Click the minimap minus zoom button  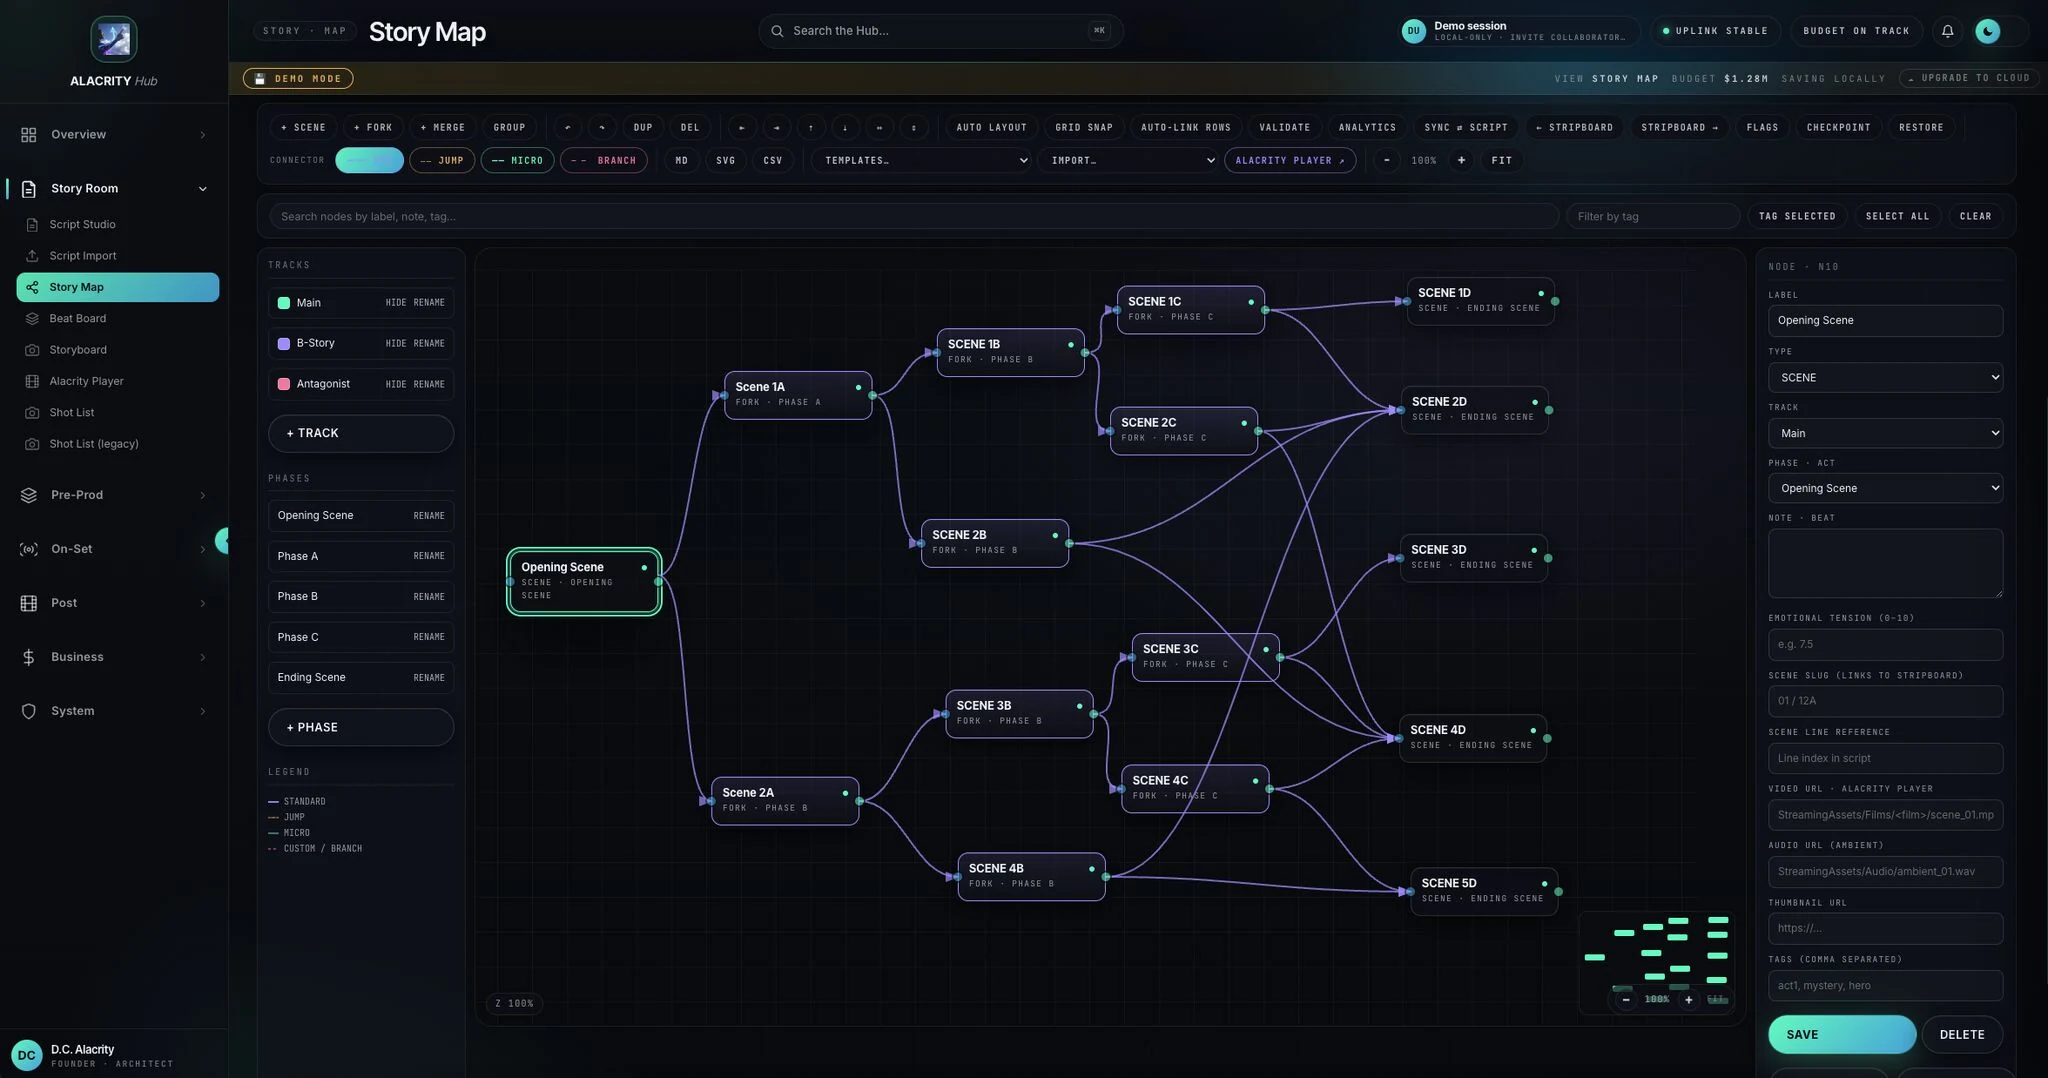(x=1626, y=999)
